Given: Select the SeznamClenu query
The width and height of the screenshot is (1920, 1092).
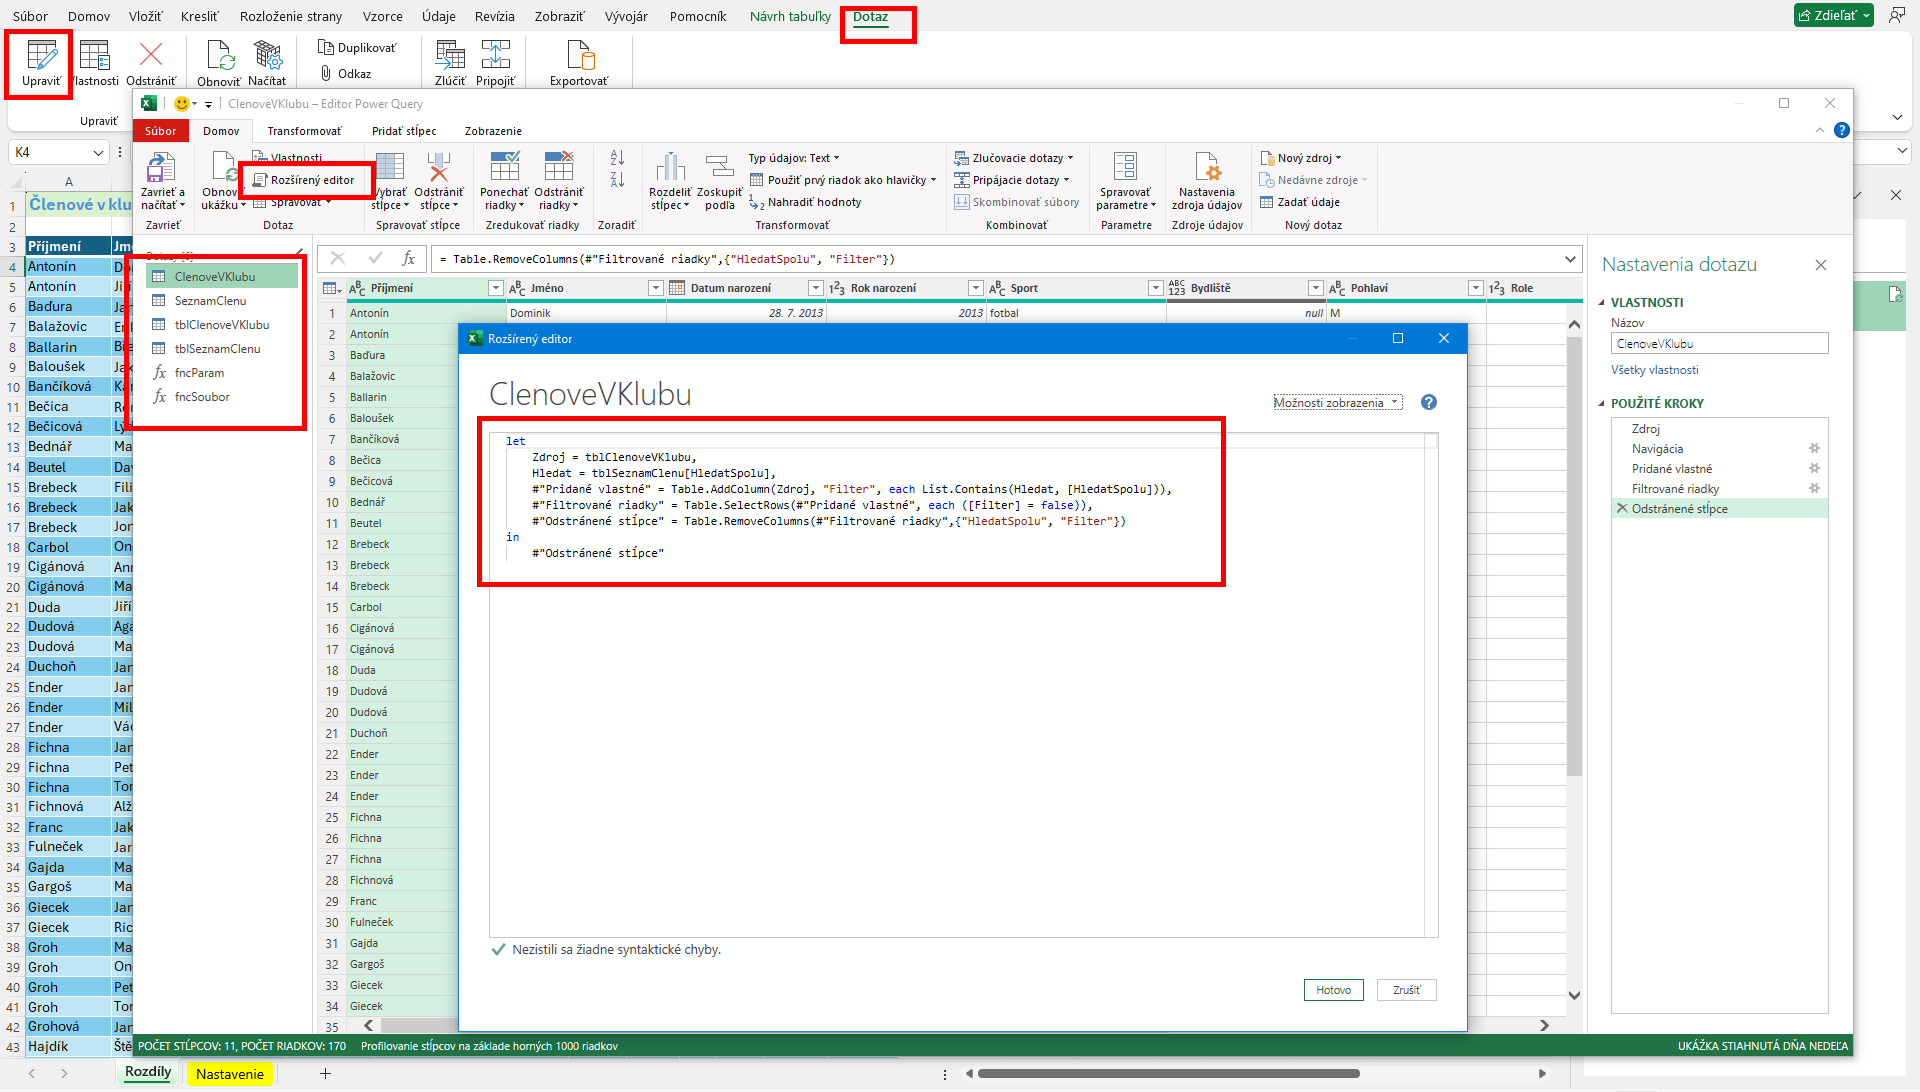Looking at the screenshot, I should 210,301.
